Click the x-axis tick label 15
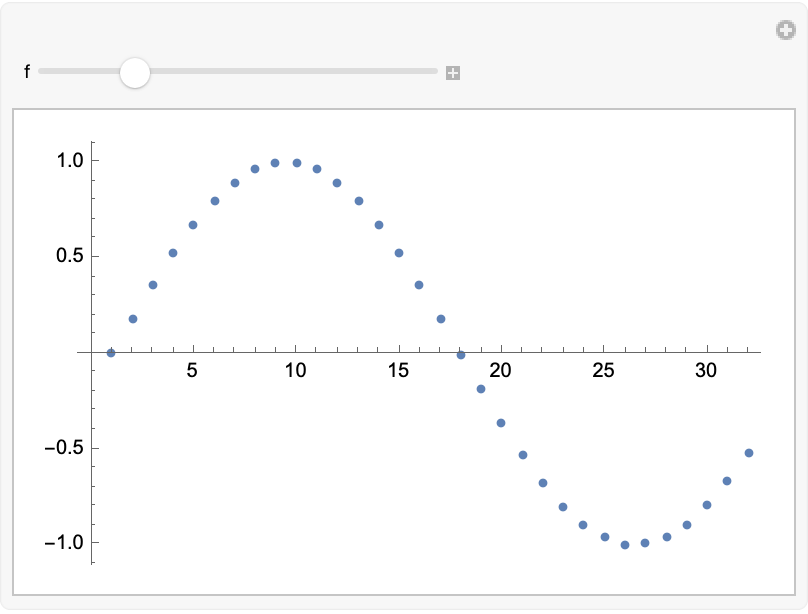808x614 pixels. pyautogui.click(x=398, y=371)
